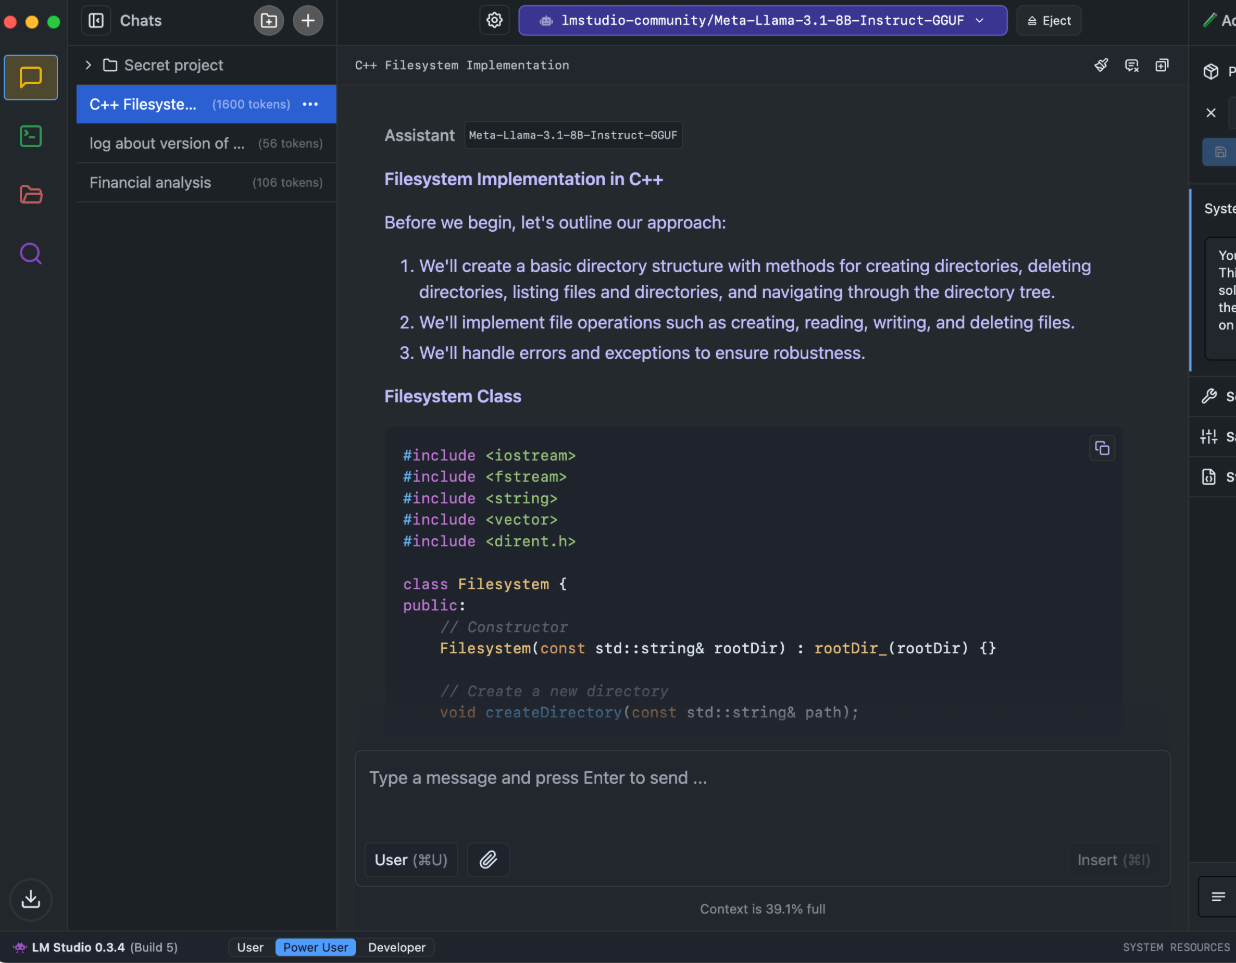The image size is (1236, 963).
Task: Open the Discover search sidebar icon
Action: coord(31,254)
